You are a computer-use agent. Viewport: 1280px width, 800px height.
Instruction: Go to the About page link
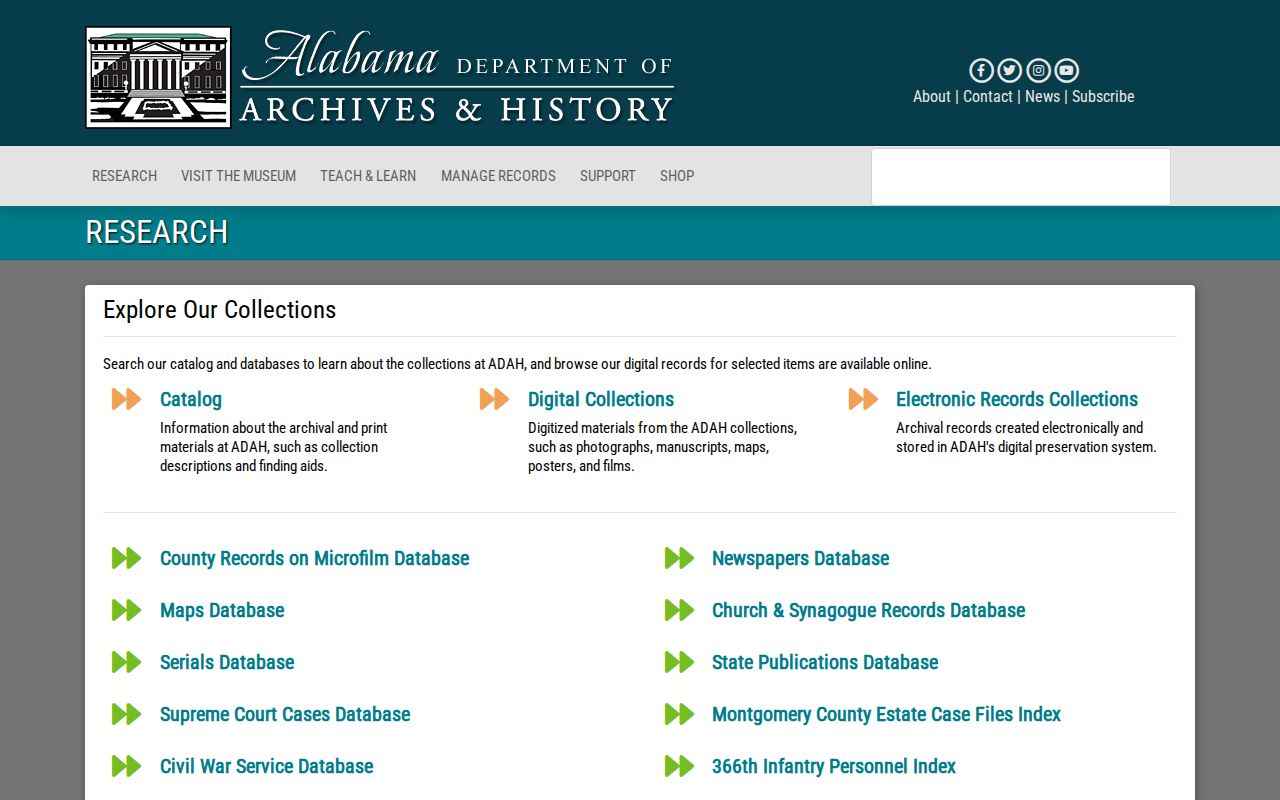coord(932,97)
